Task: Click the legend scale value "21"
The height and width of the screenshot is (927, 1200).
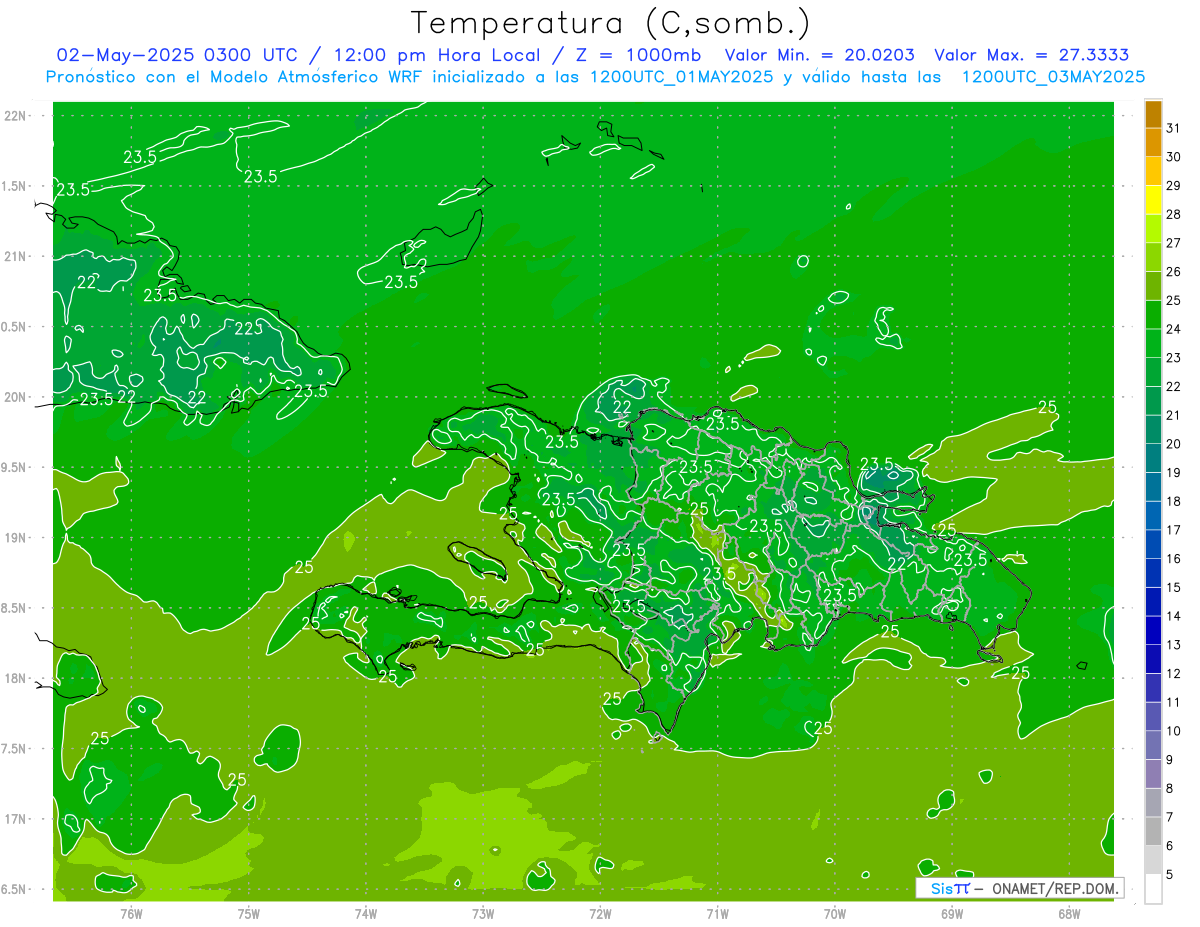Action: coord(1174,415)
